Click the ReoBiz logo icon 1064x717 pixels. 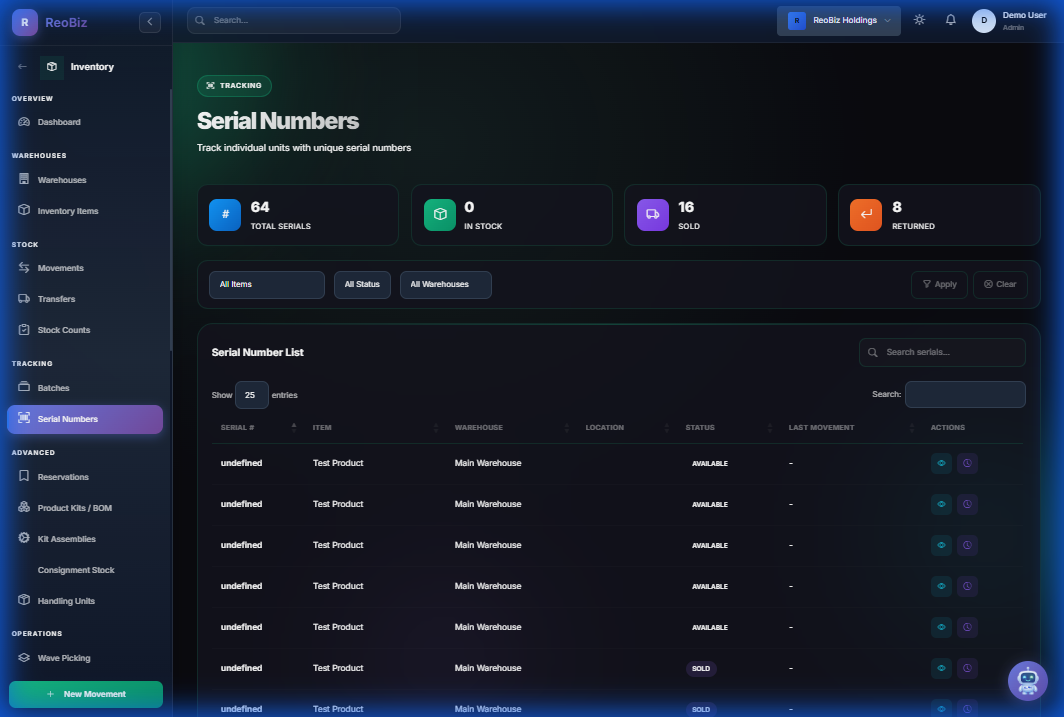pyautogui.click(x=25, y=21)
